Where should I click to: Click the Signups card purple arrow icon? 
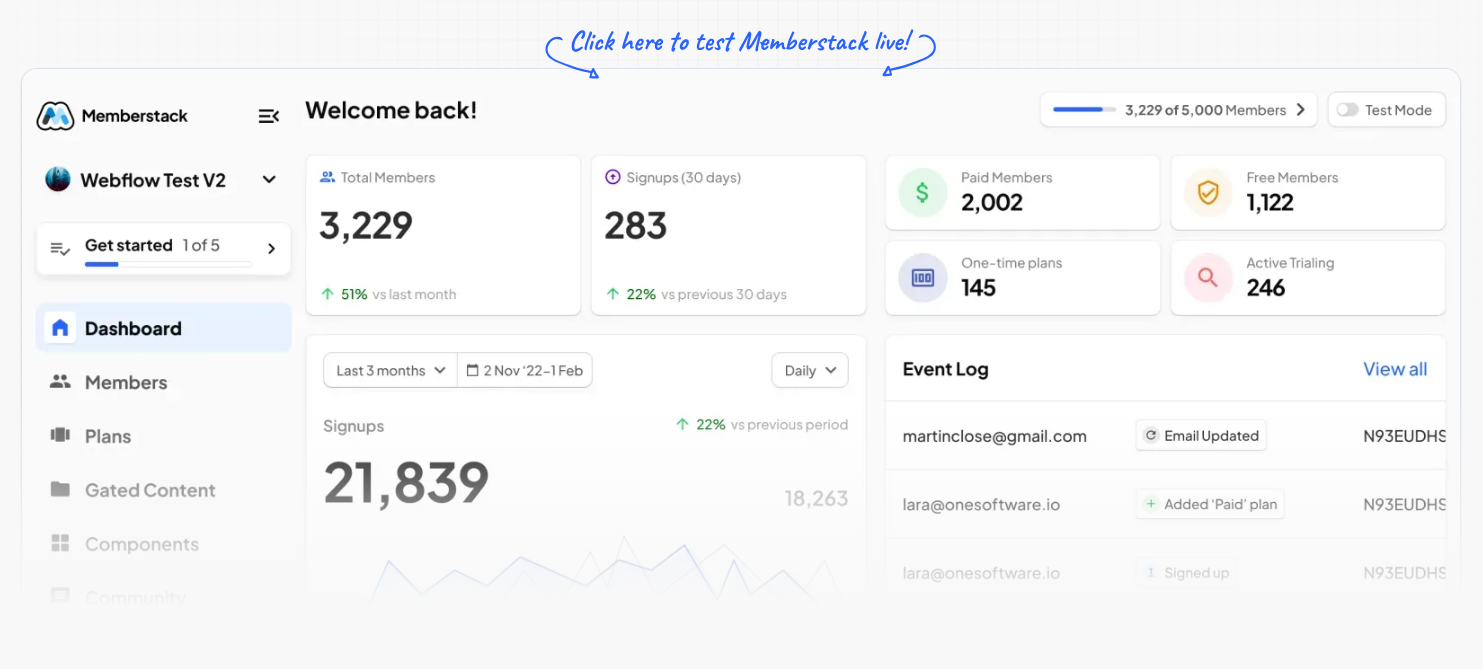pos(613,177)
